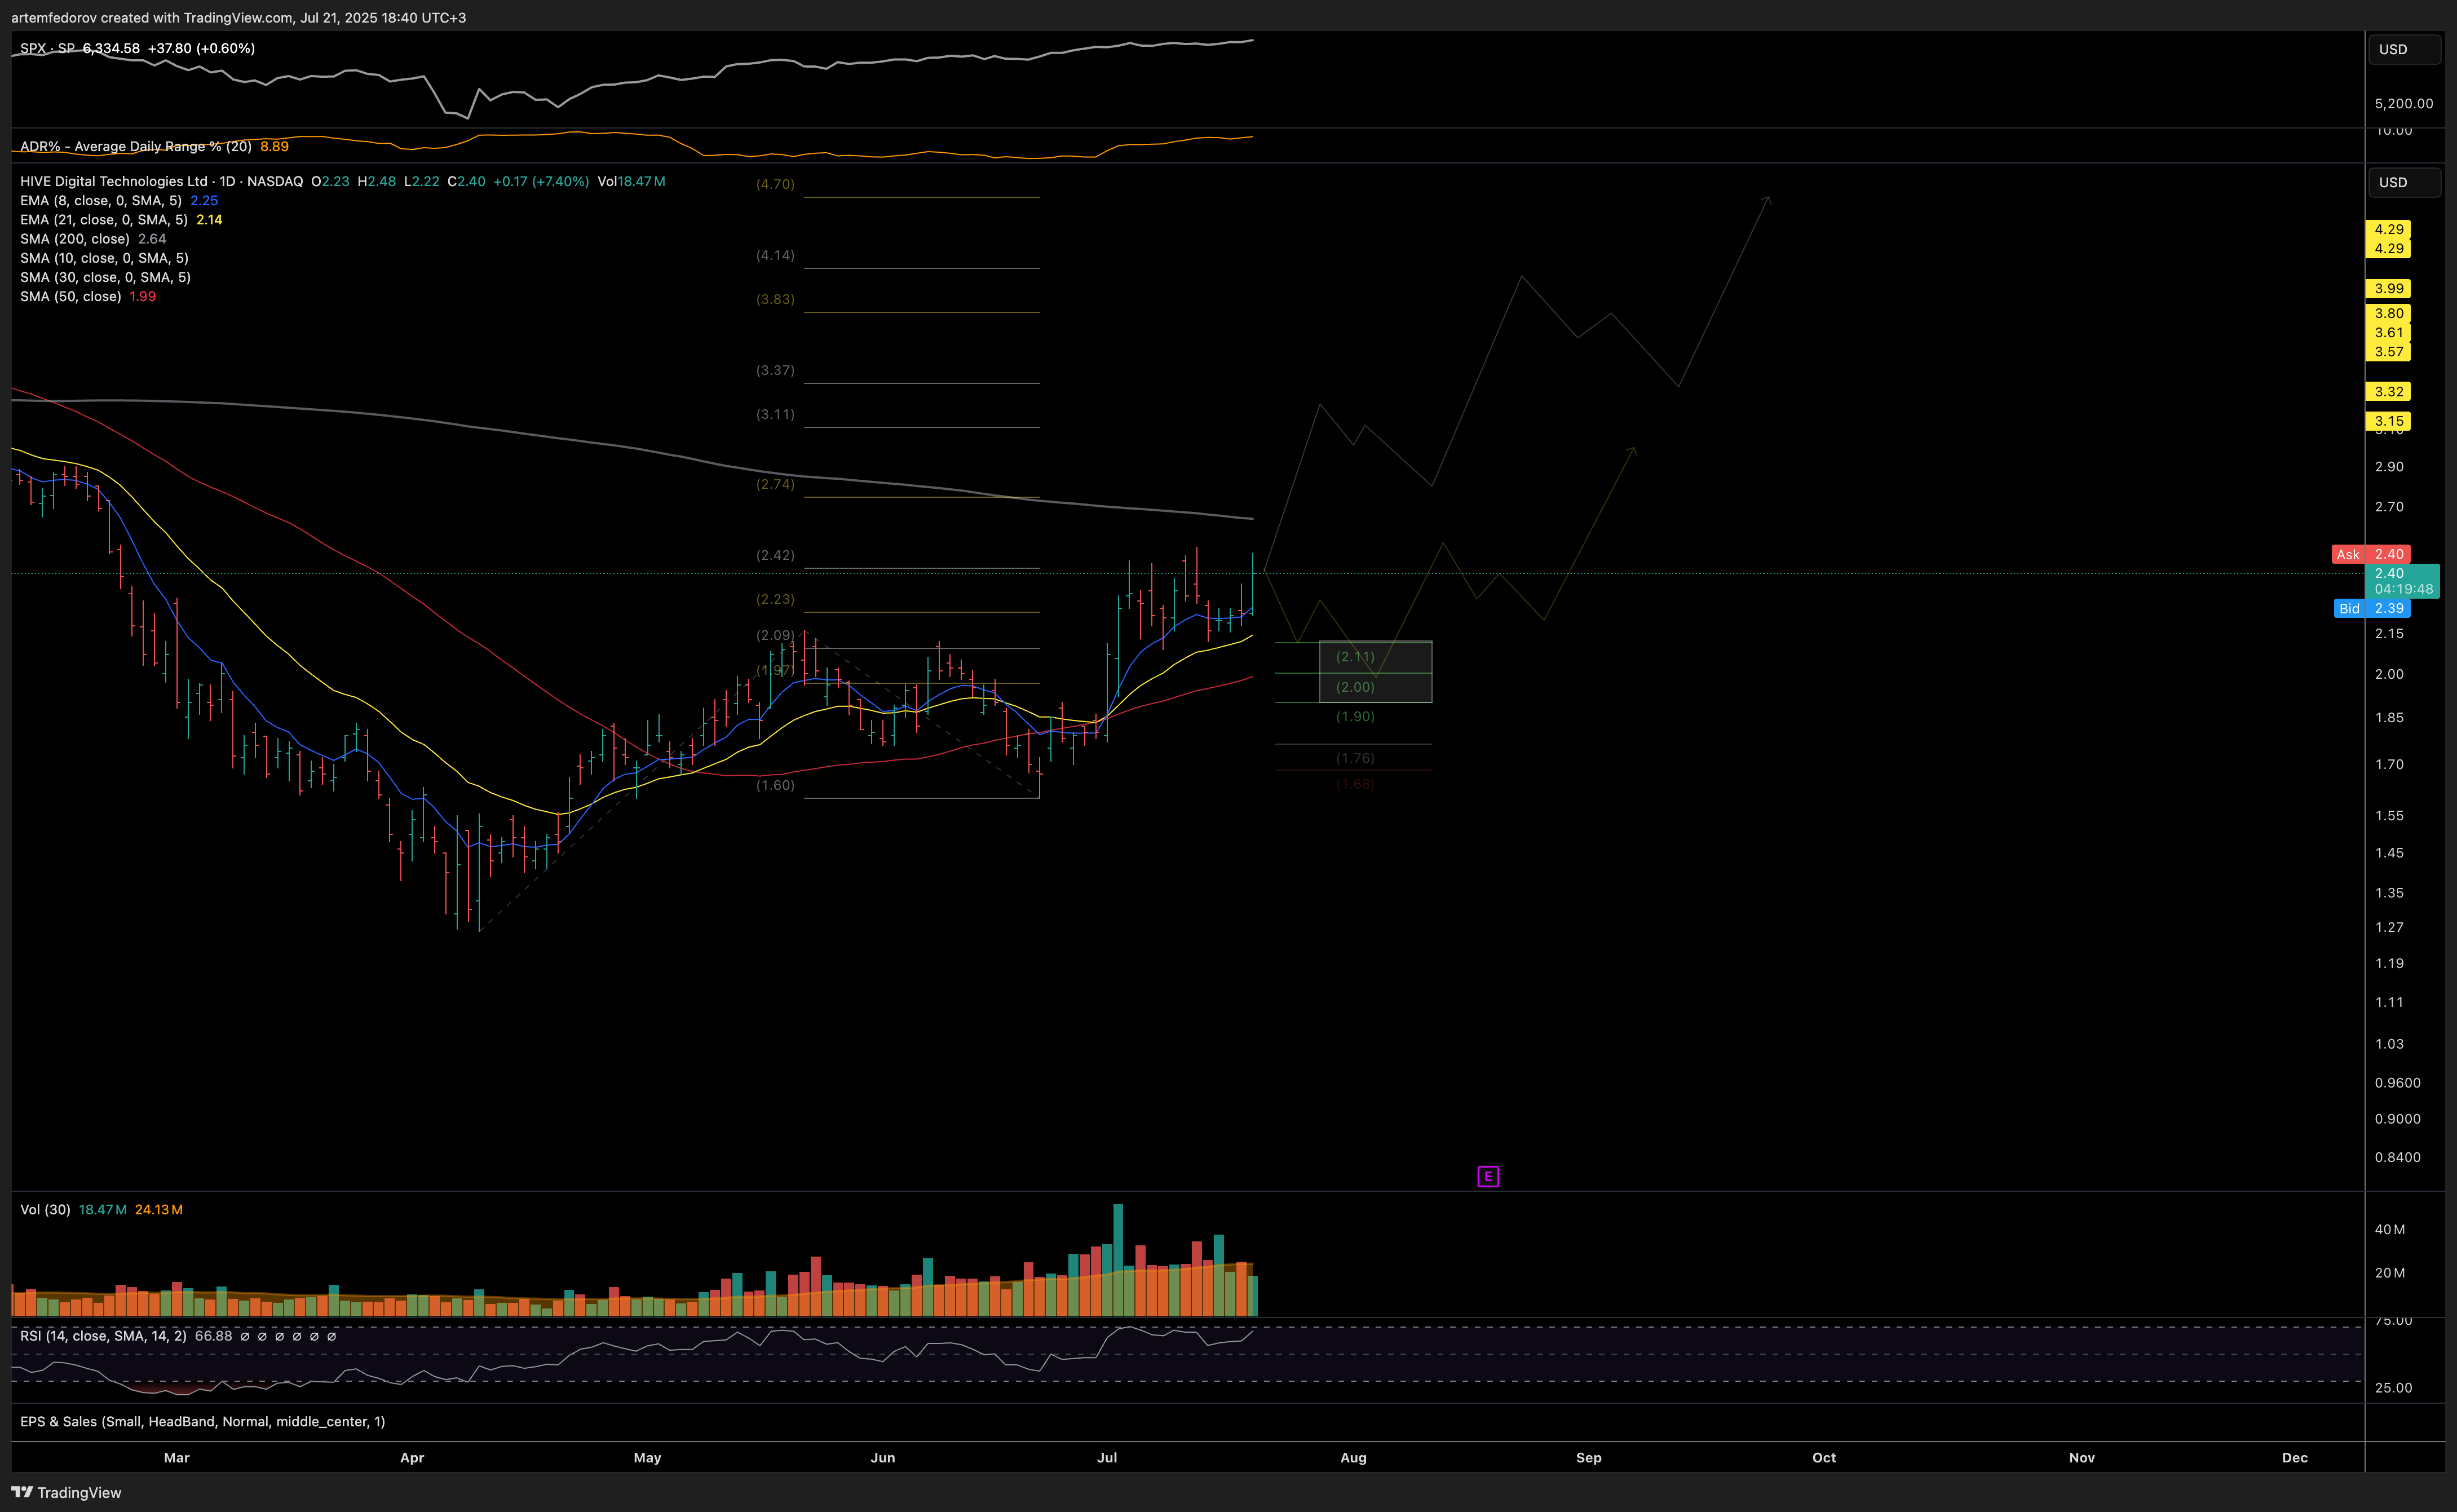Click the RSI value 66.88

tap(213, 1336)
